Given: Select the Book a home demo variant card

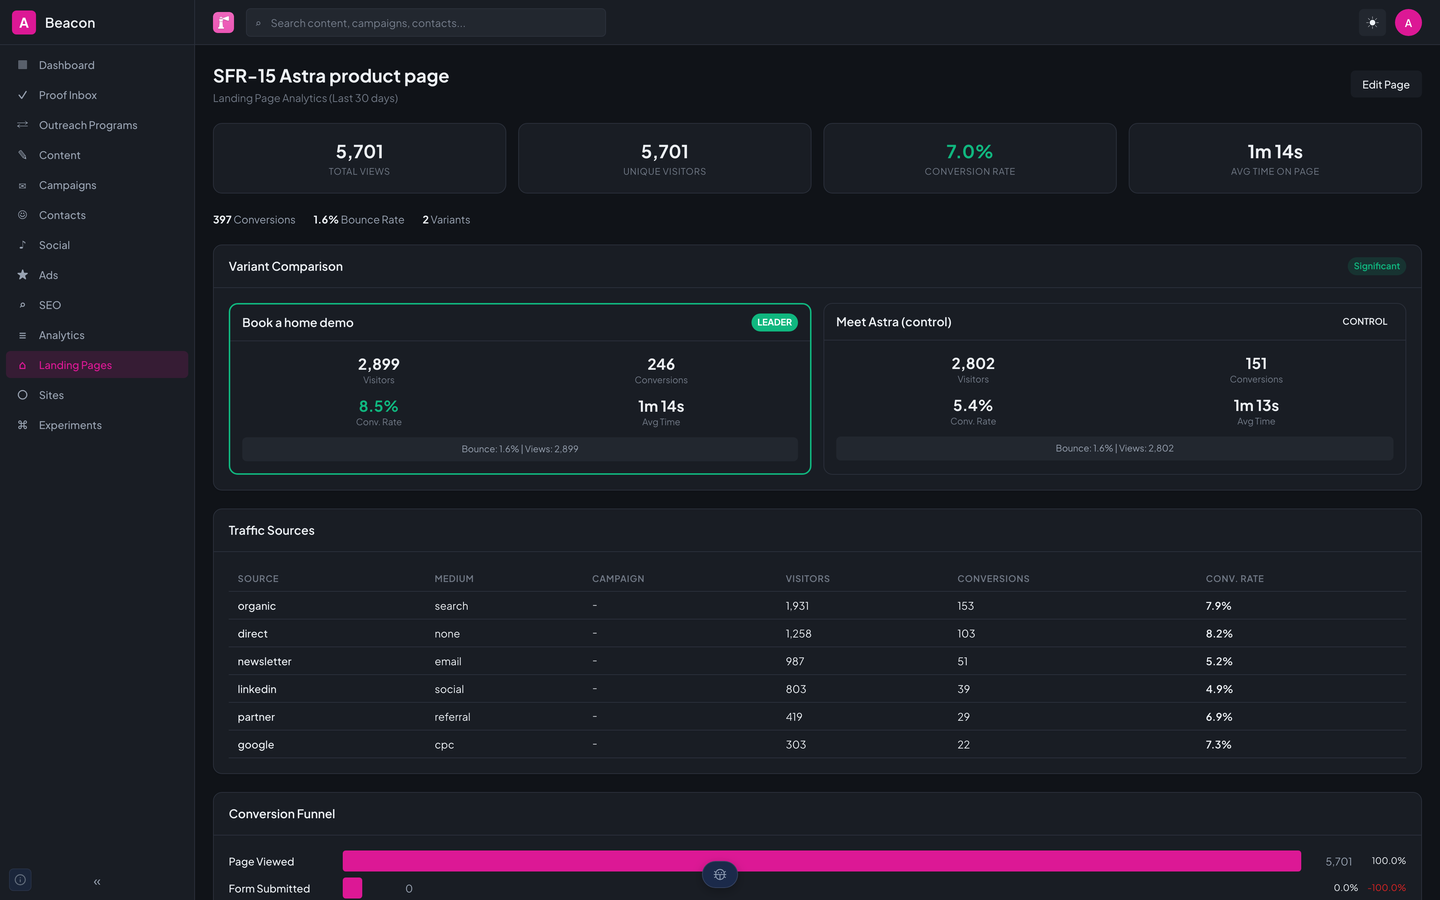Looking at the screenshot, I should coord(520,389).
